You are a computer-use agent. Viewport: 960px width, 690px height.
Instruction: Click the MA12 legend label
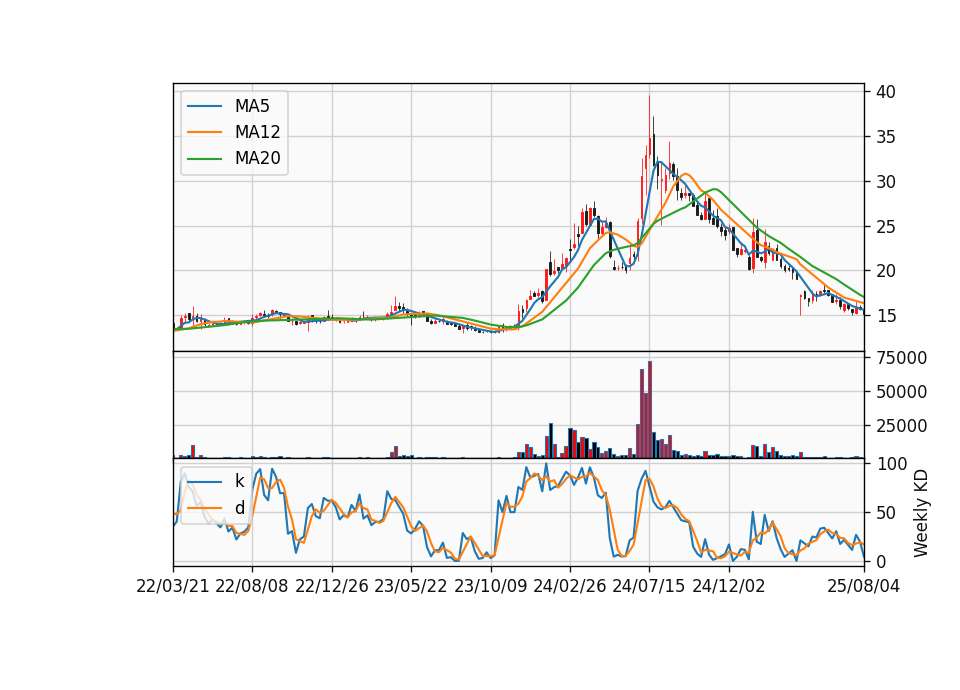[257, 132]
